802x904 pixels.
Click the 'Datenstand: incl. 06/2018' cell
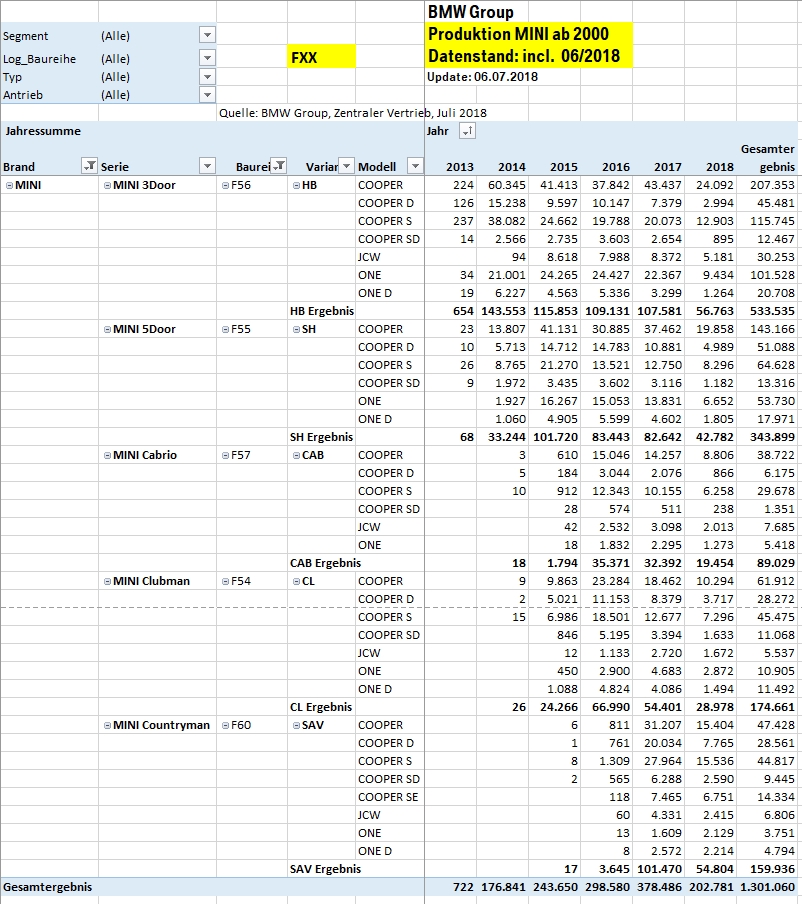point(524,56)
